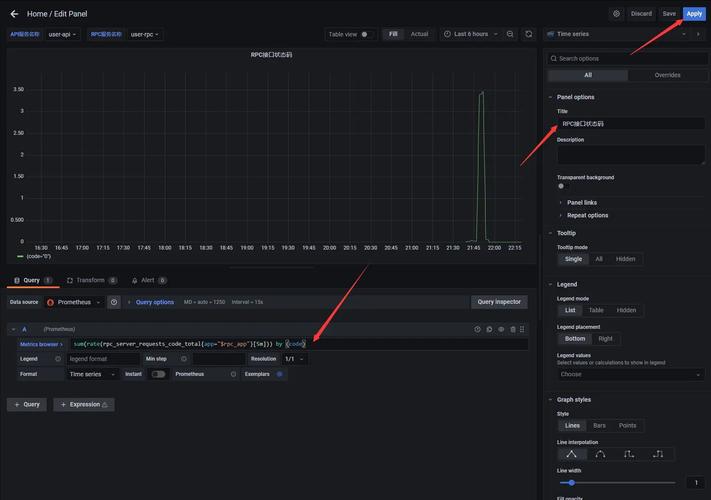This screenshot has height=500, width=711.
Task: Switch to the Transform tab
Action: [x=92, y=280]
